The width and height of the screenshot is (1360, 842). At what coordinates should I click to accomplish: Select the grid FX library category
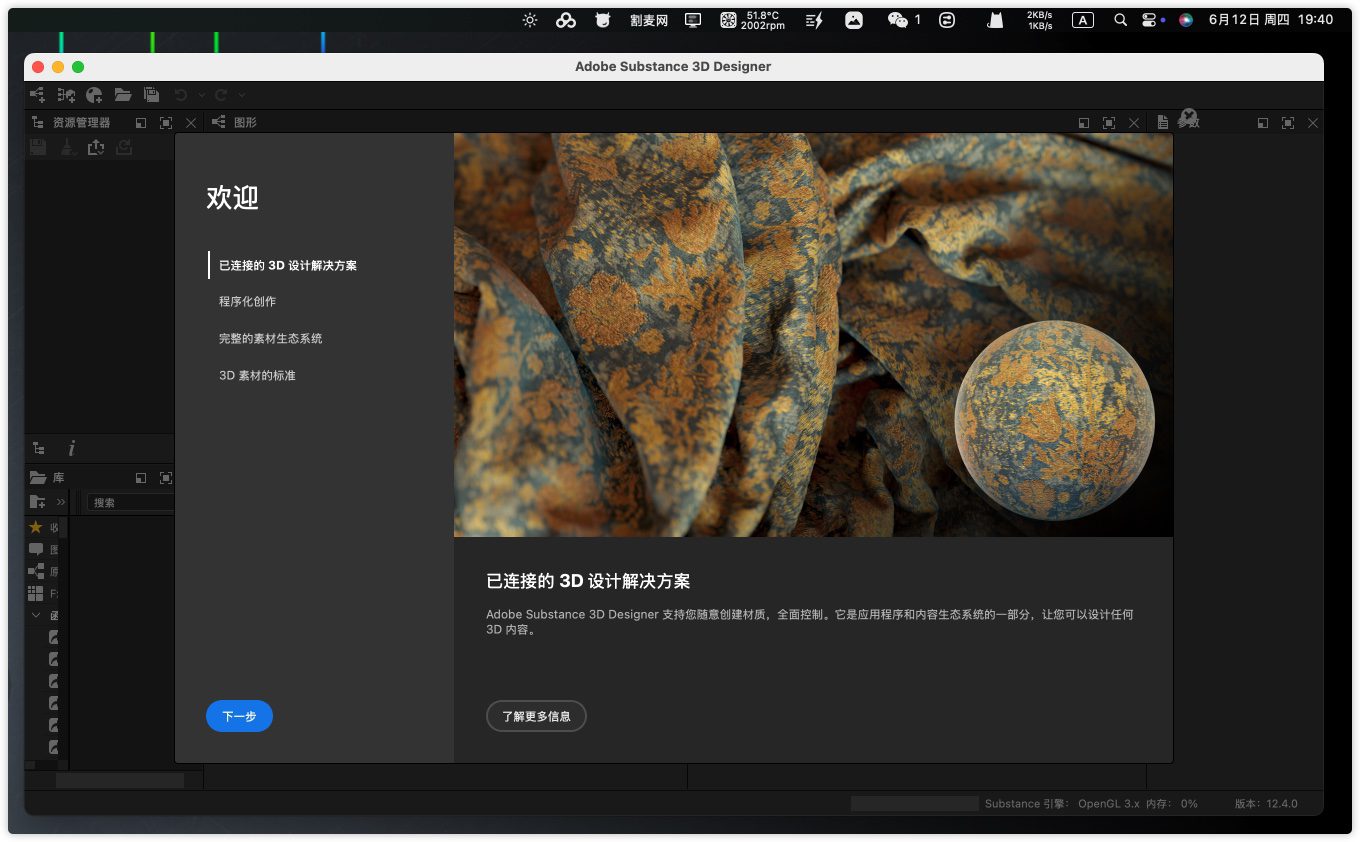point(36,593)
